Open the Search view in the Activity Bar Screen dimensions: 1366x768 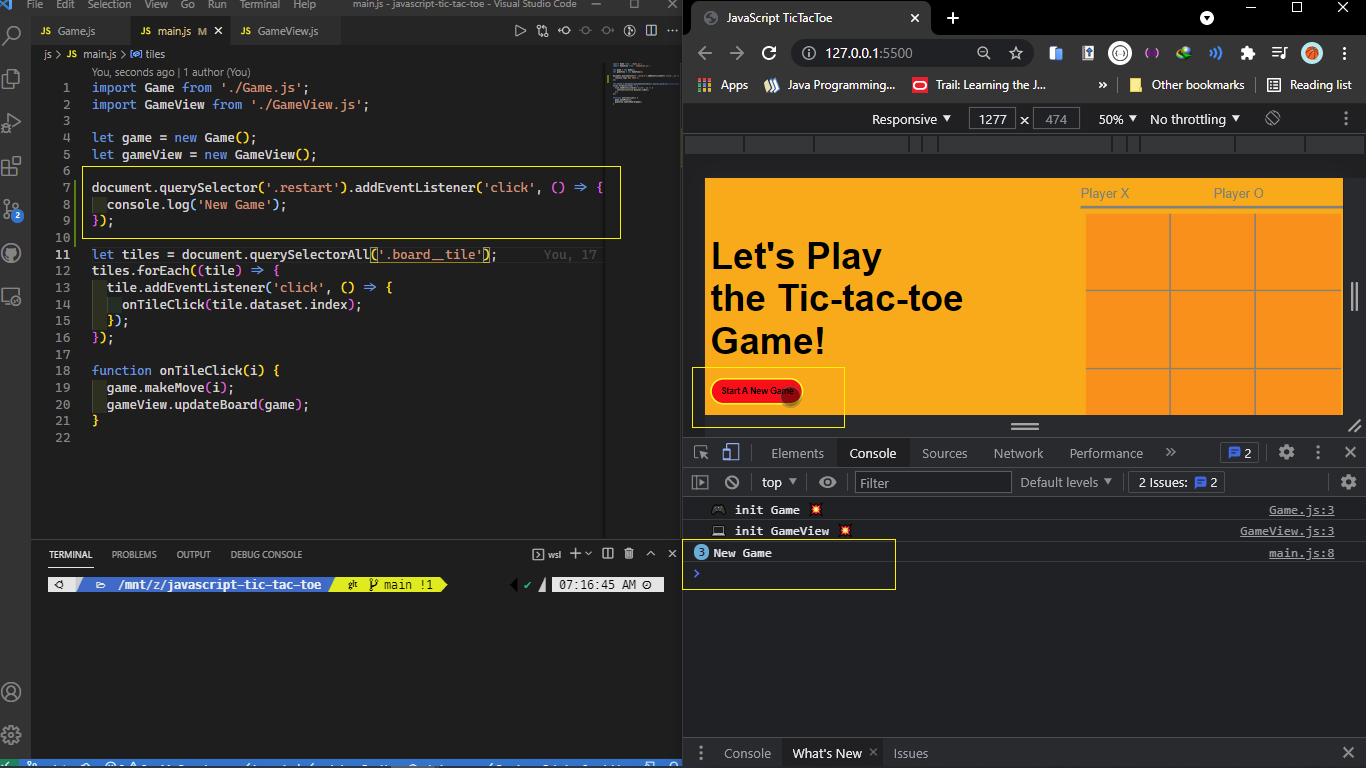[12, 33]
